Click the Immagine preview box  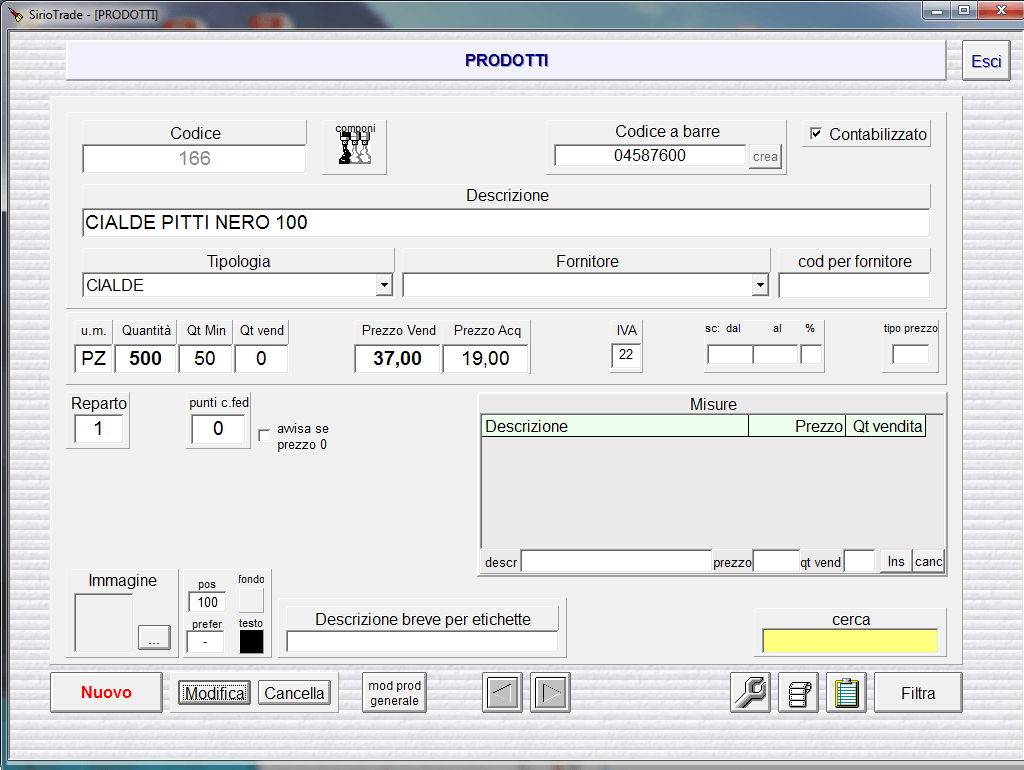click(104, 622)
